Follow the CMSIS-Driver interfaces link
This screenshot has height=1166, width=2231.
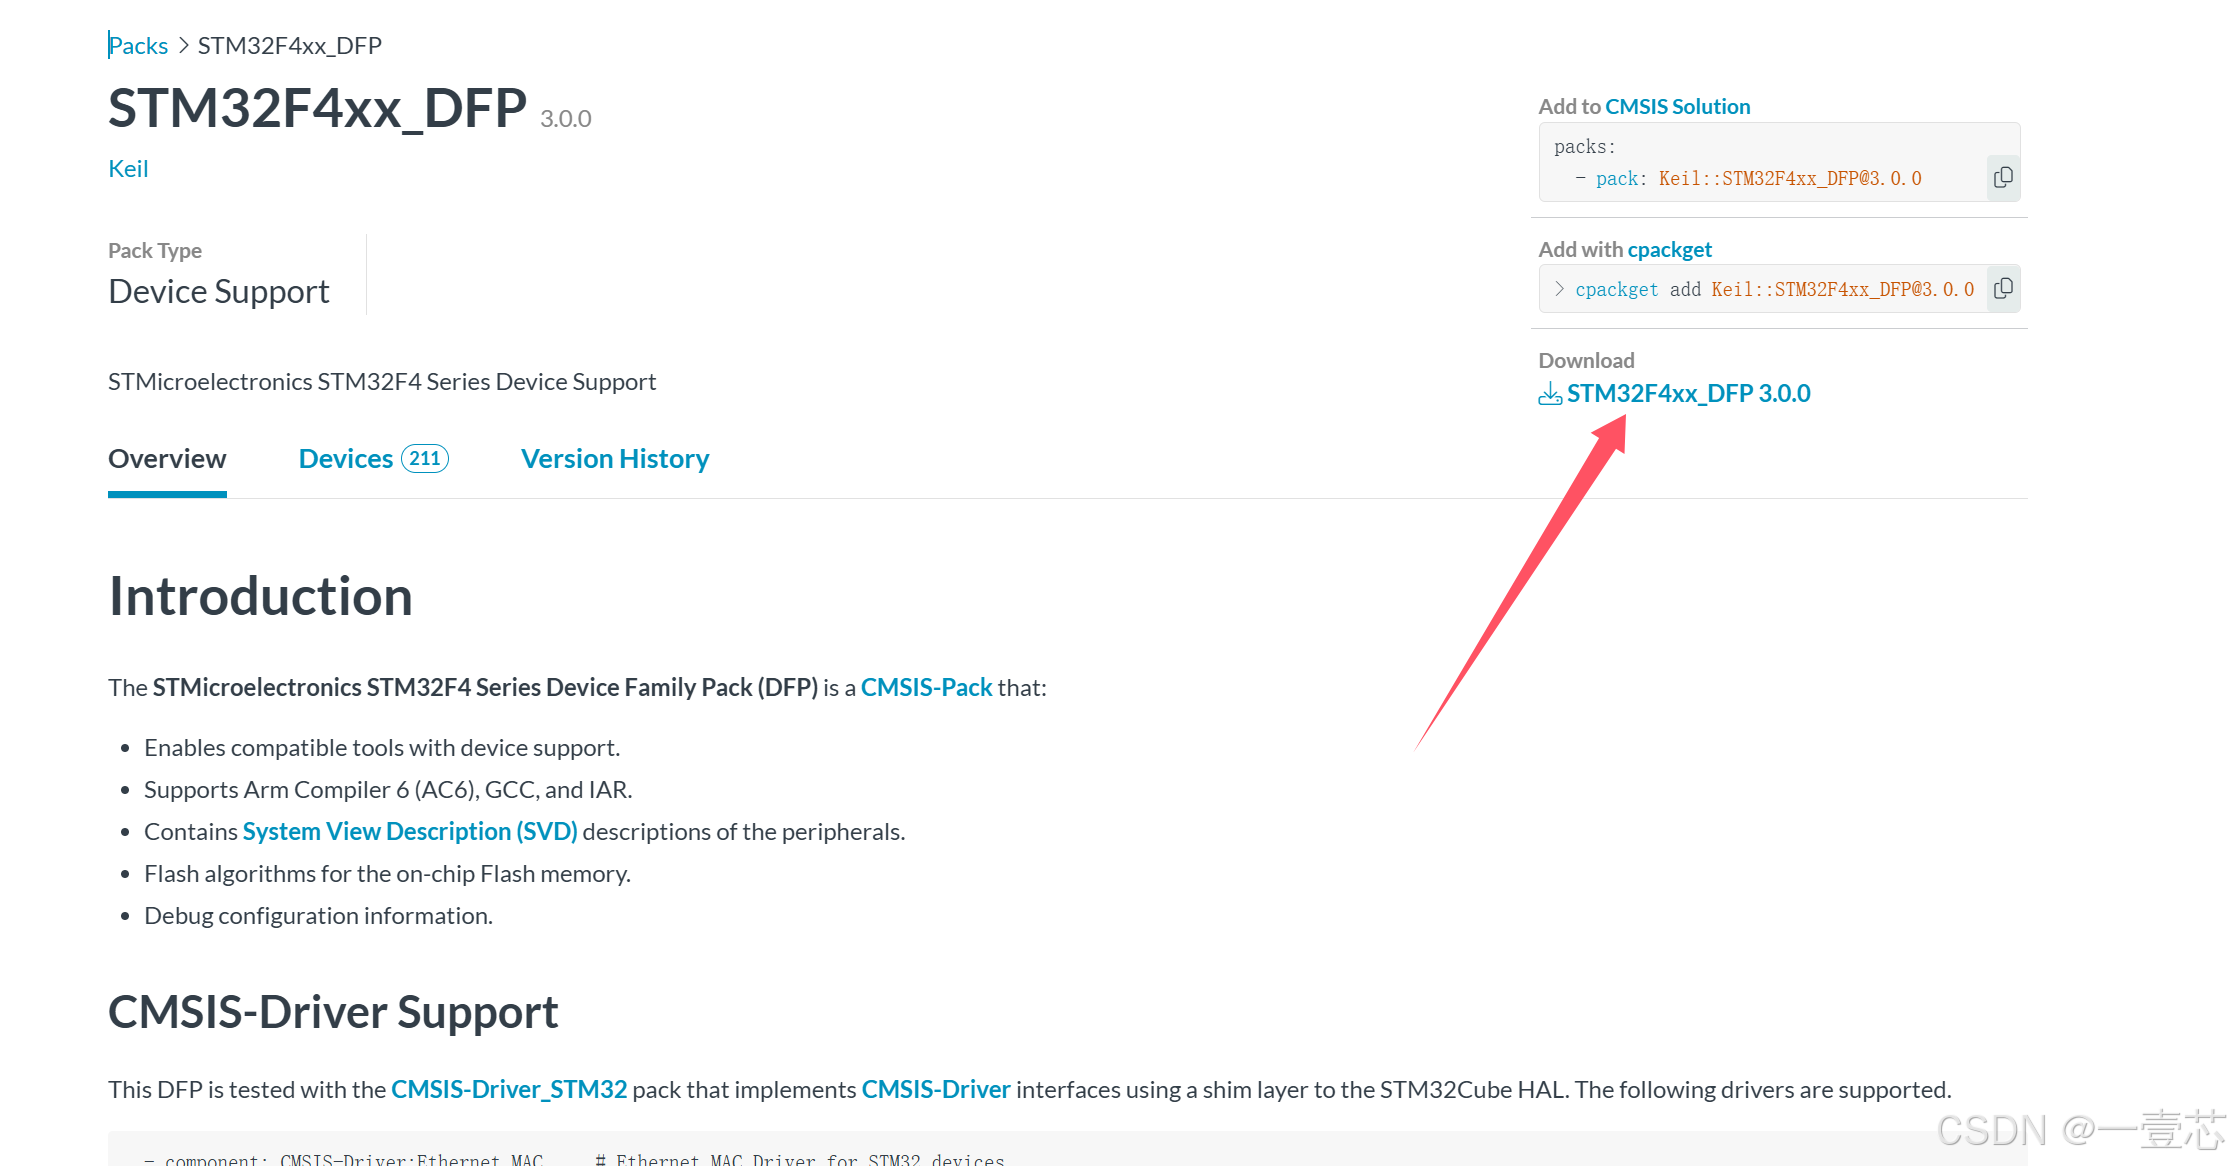[936, 1090]
